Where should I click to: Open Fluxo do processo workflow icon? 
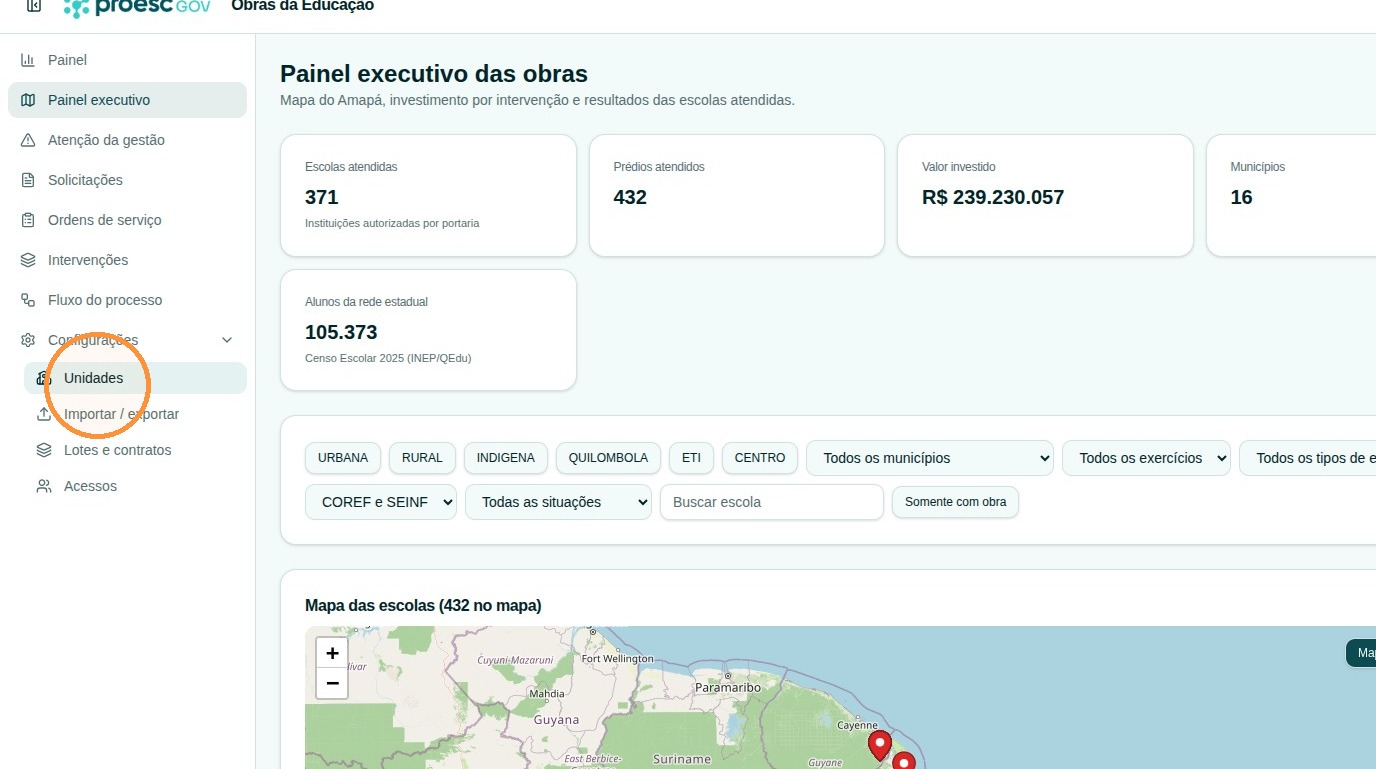point(28,300)
